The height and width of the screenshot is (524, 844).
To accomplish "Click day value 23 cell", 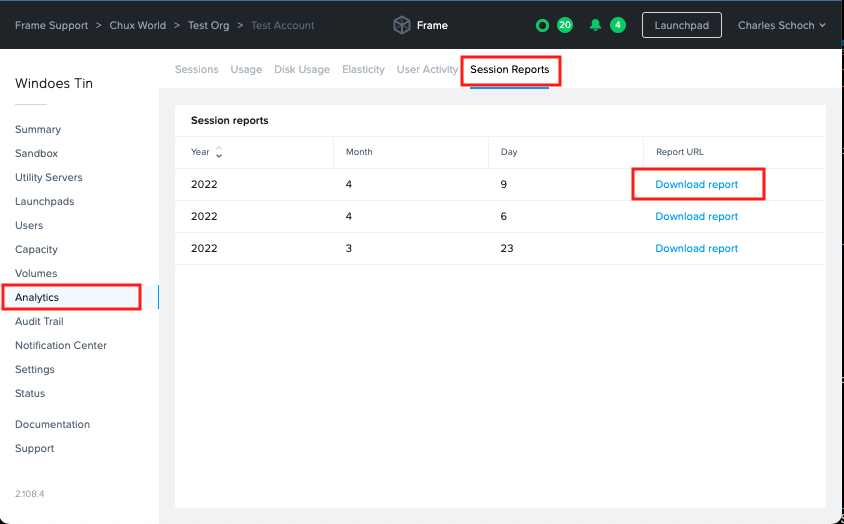I will 507,248.
